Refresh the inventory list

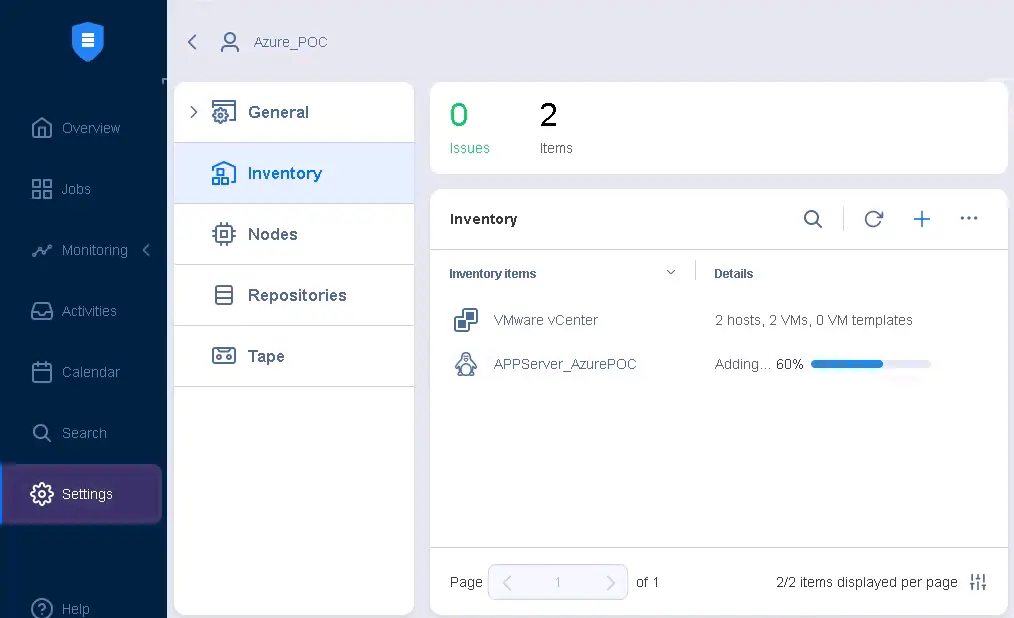[874, 219]
